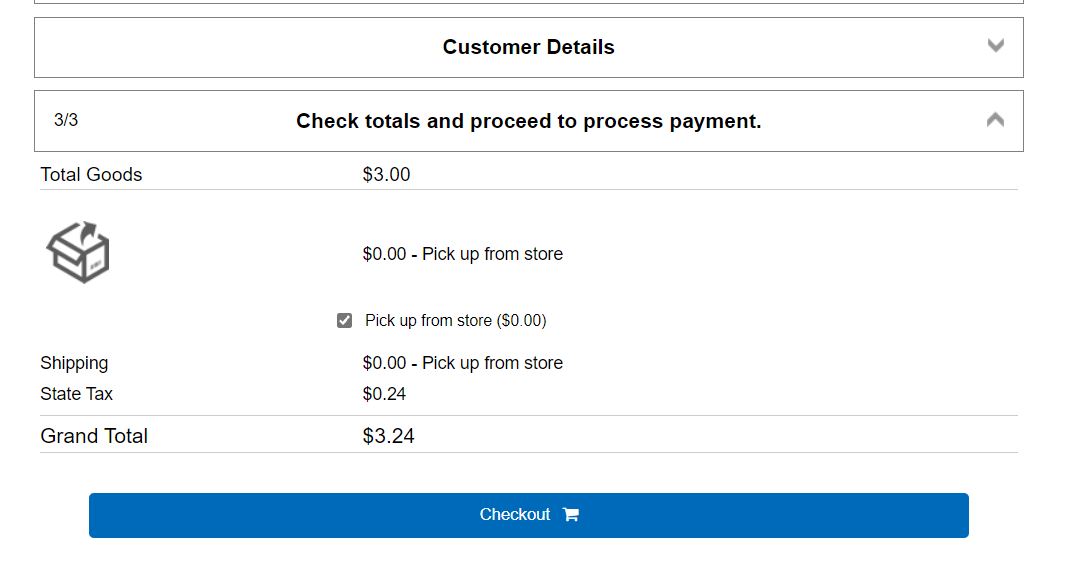
Task: Uncheck the Pick up from store checkbox
Action: (344, 320)
